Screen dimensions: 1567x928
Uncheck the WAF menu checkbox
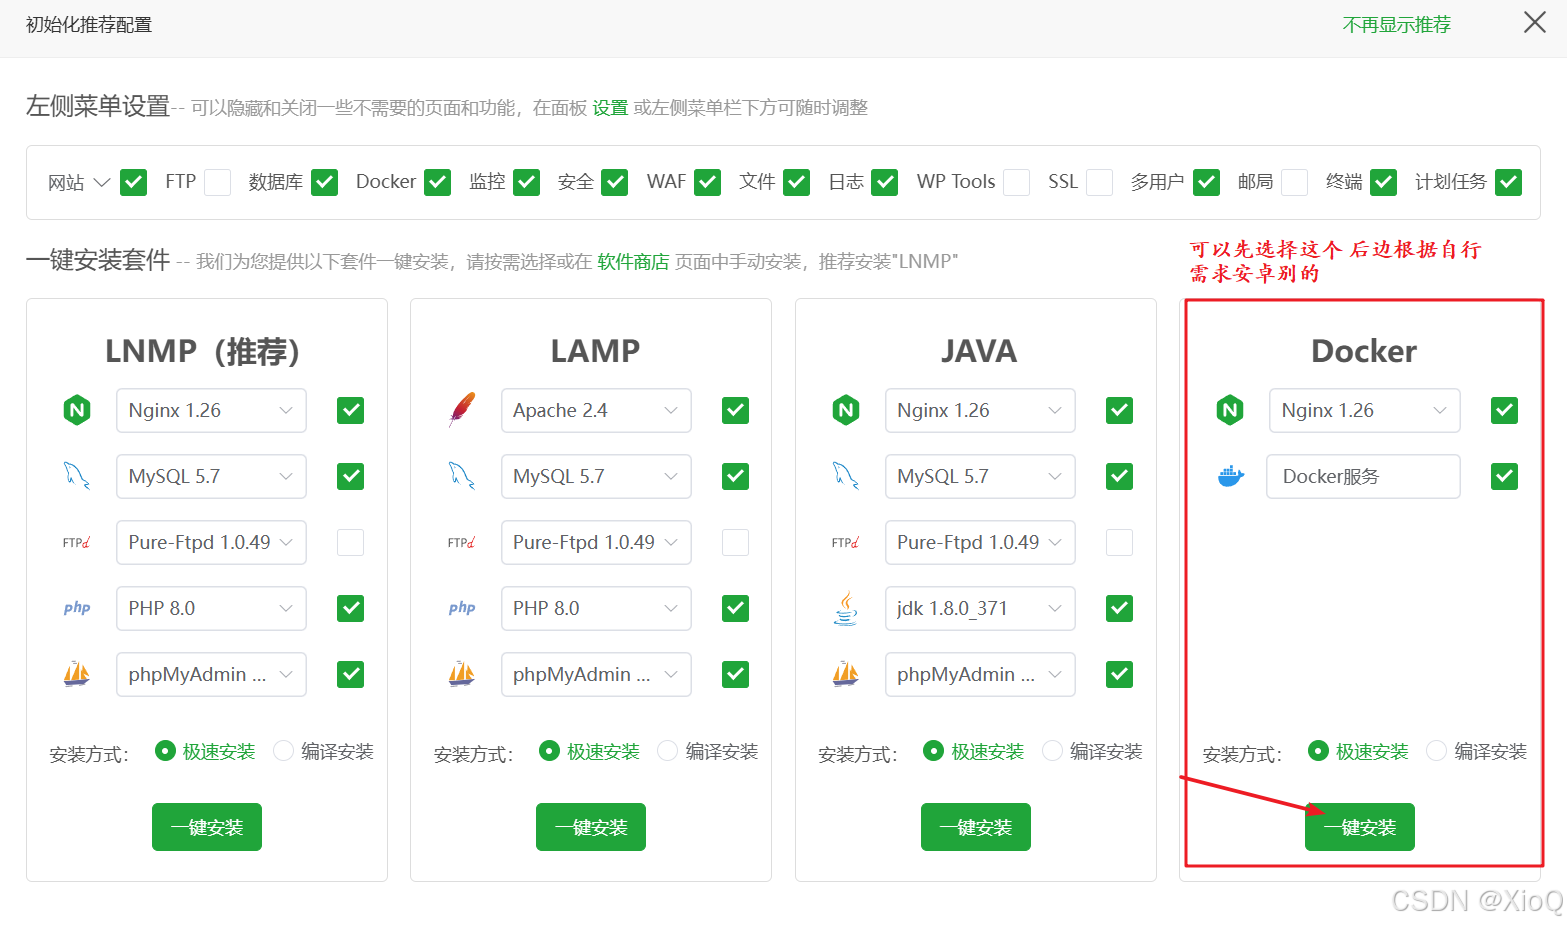coord(708,182)
